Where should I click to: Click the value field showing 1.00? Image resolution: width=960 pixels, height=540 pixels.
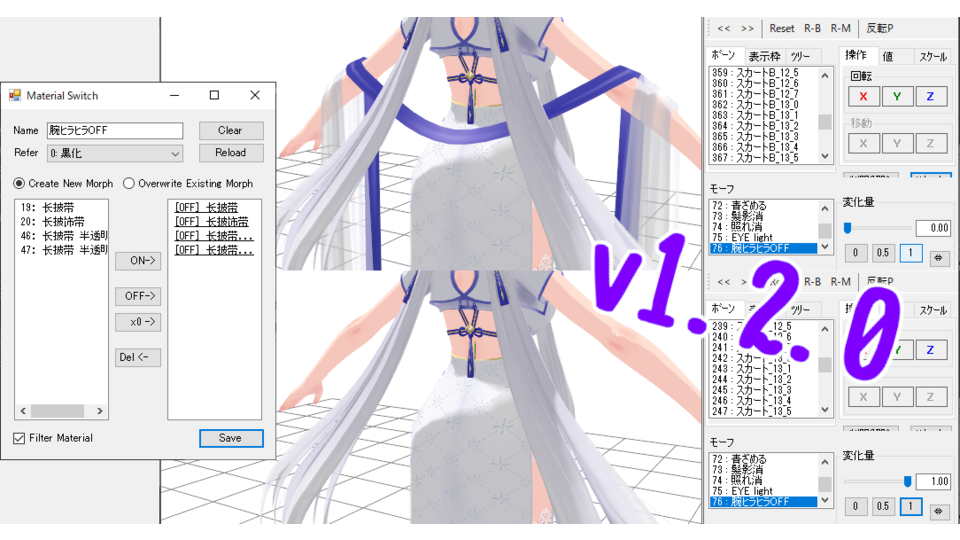point(933,481)
